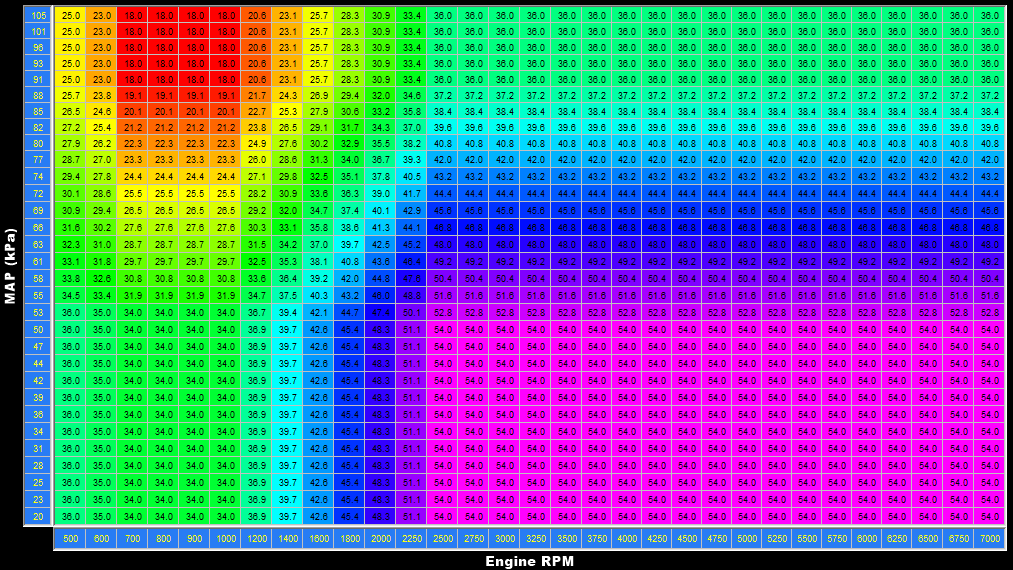The height and width of the screenshot is (570, 1013).
Task: Select the 7000 RPM column header
Action: pyautogui.click(x=989, y=538)
